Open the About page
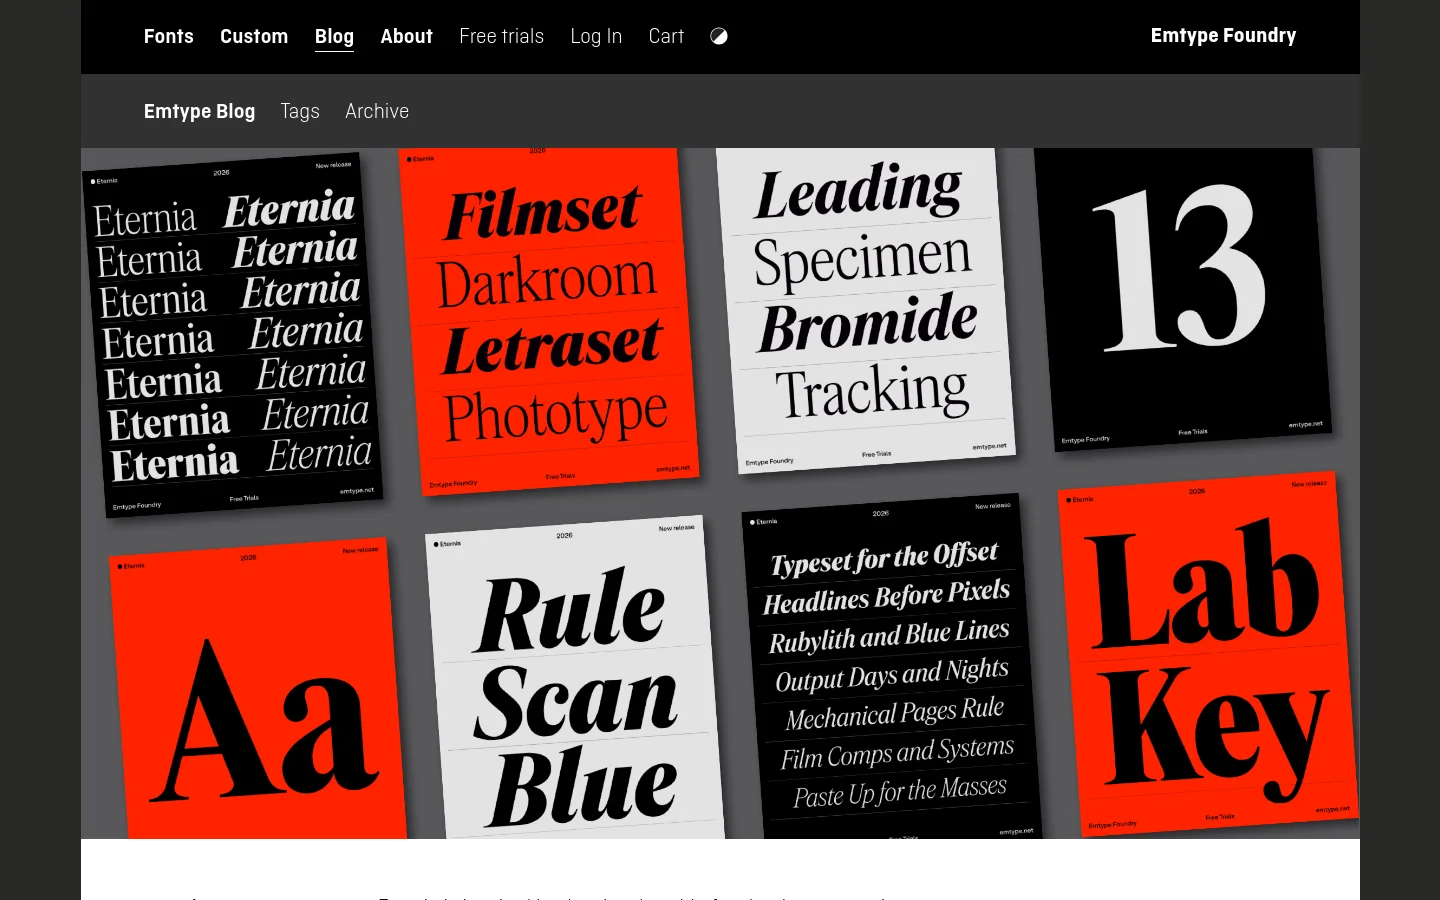Viewport: 1440px width, 900px height. tap(406, 36)
